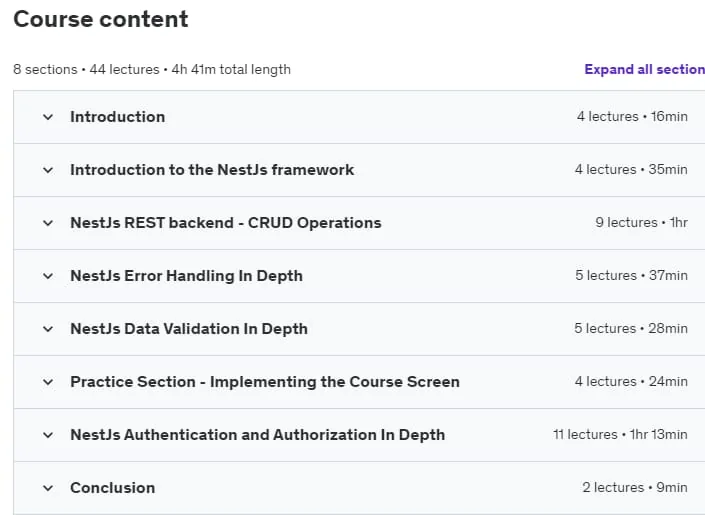
Task: Select 'NestJs Data Validation In Depth' title
Action: (x=189, y=329)
